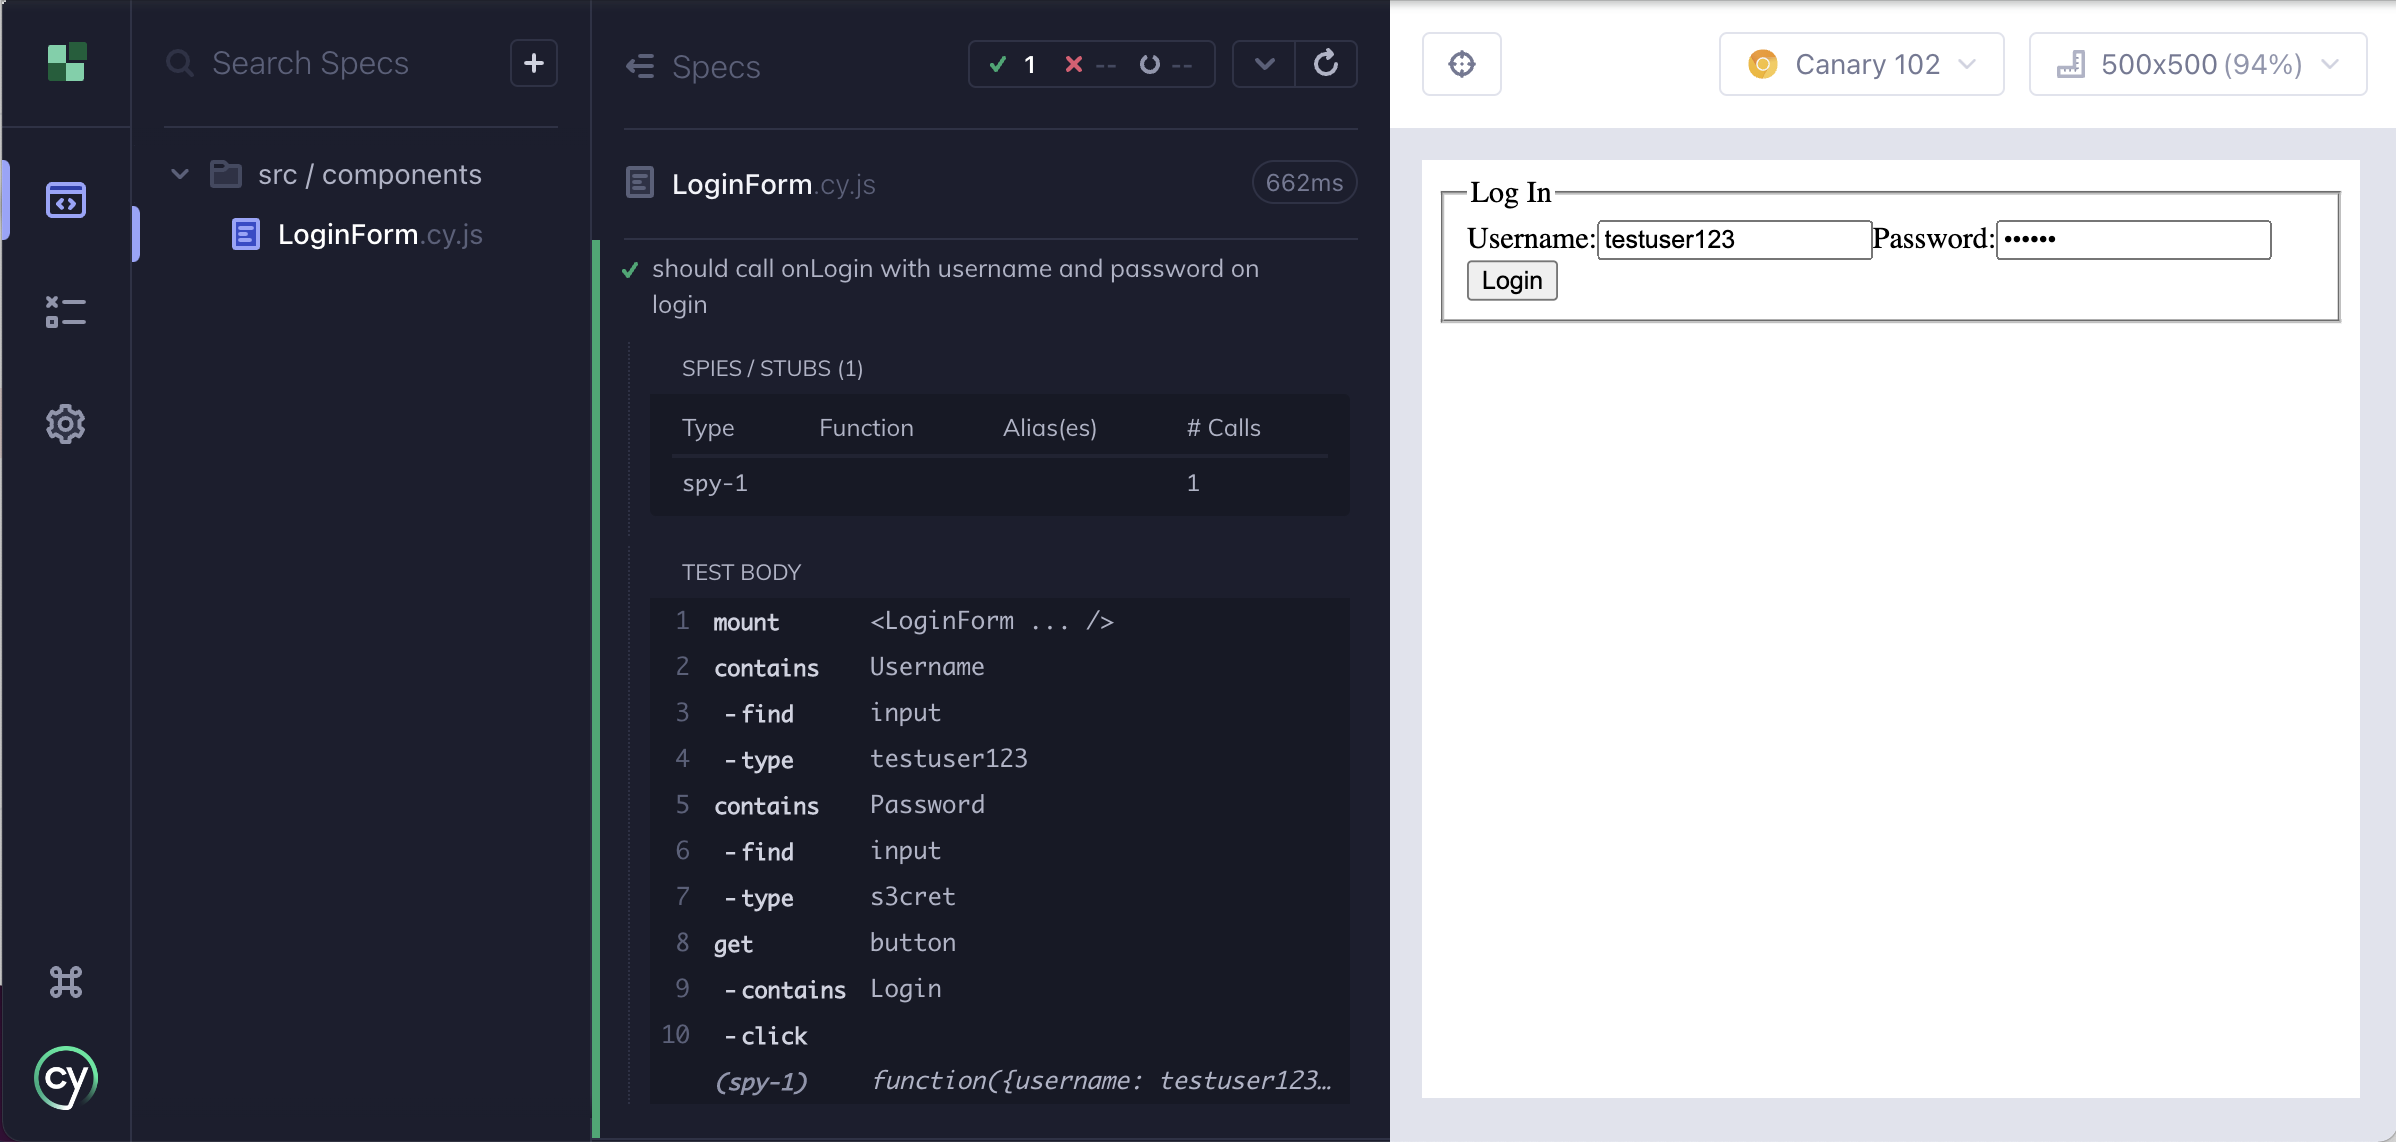Click the LoginForm spec file icon in tree
This screenshot has height=1142, width=2396.
[x=246, y=234]
